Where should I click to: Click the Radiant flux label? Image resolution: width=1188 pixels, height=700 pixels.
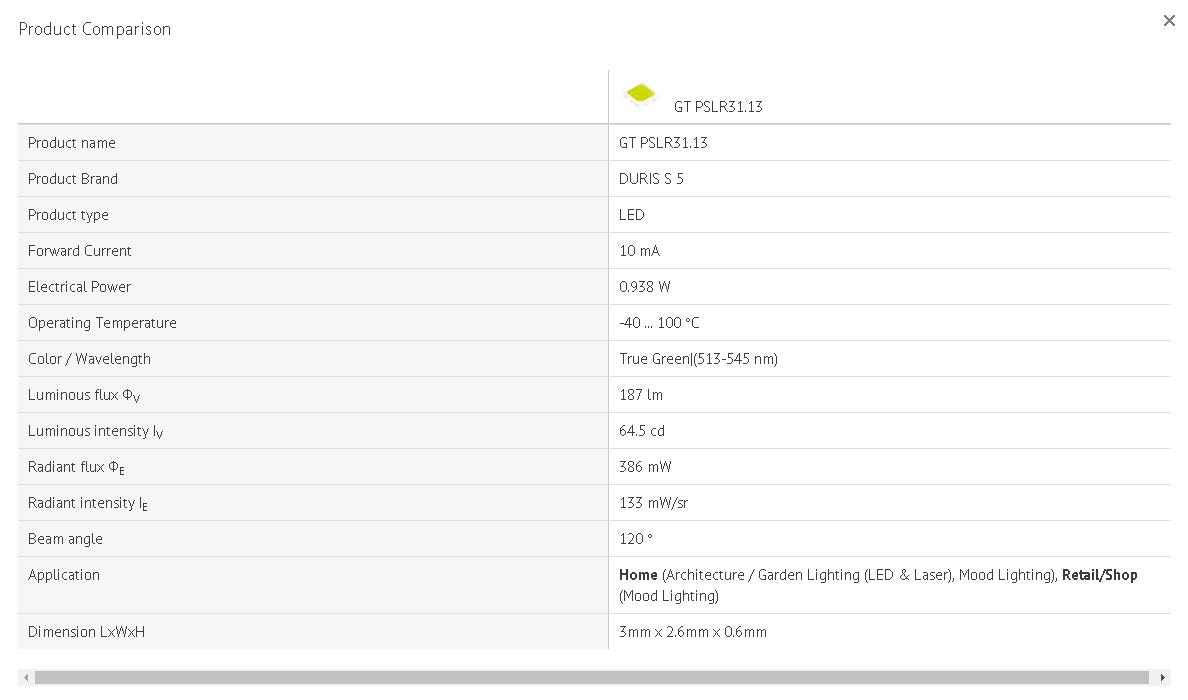77,467
